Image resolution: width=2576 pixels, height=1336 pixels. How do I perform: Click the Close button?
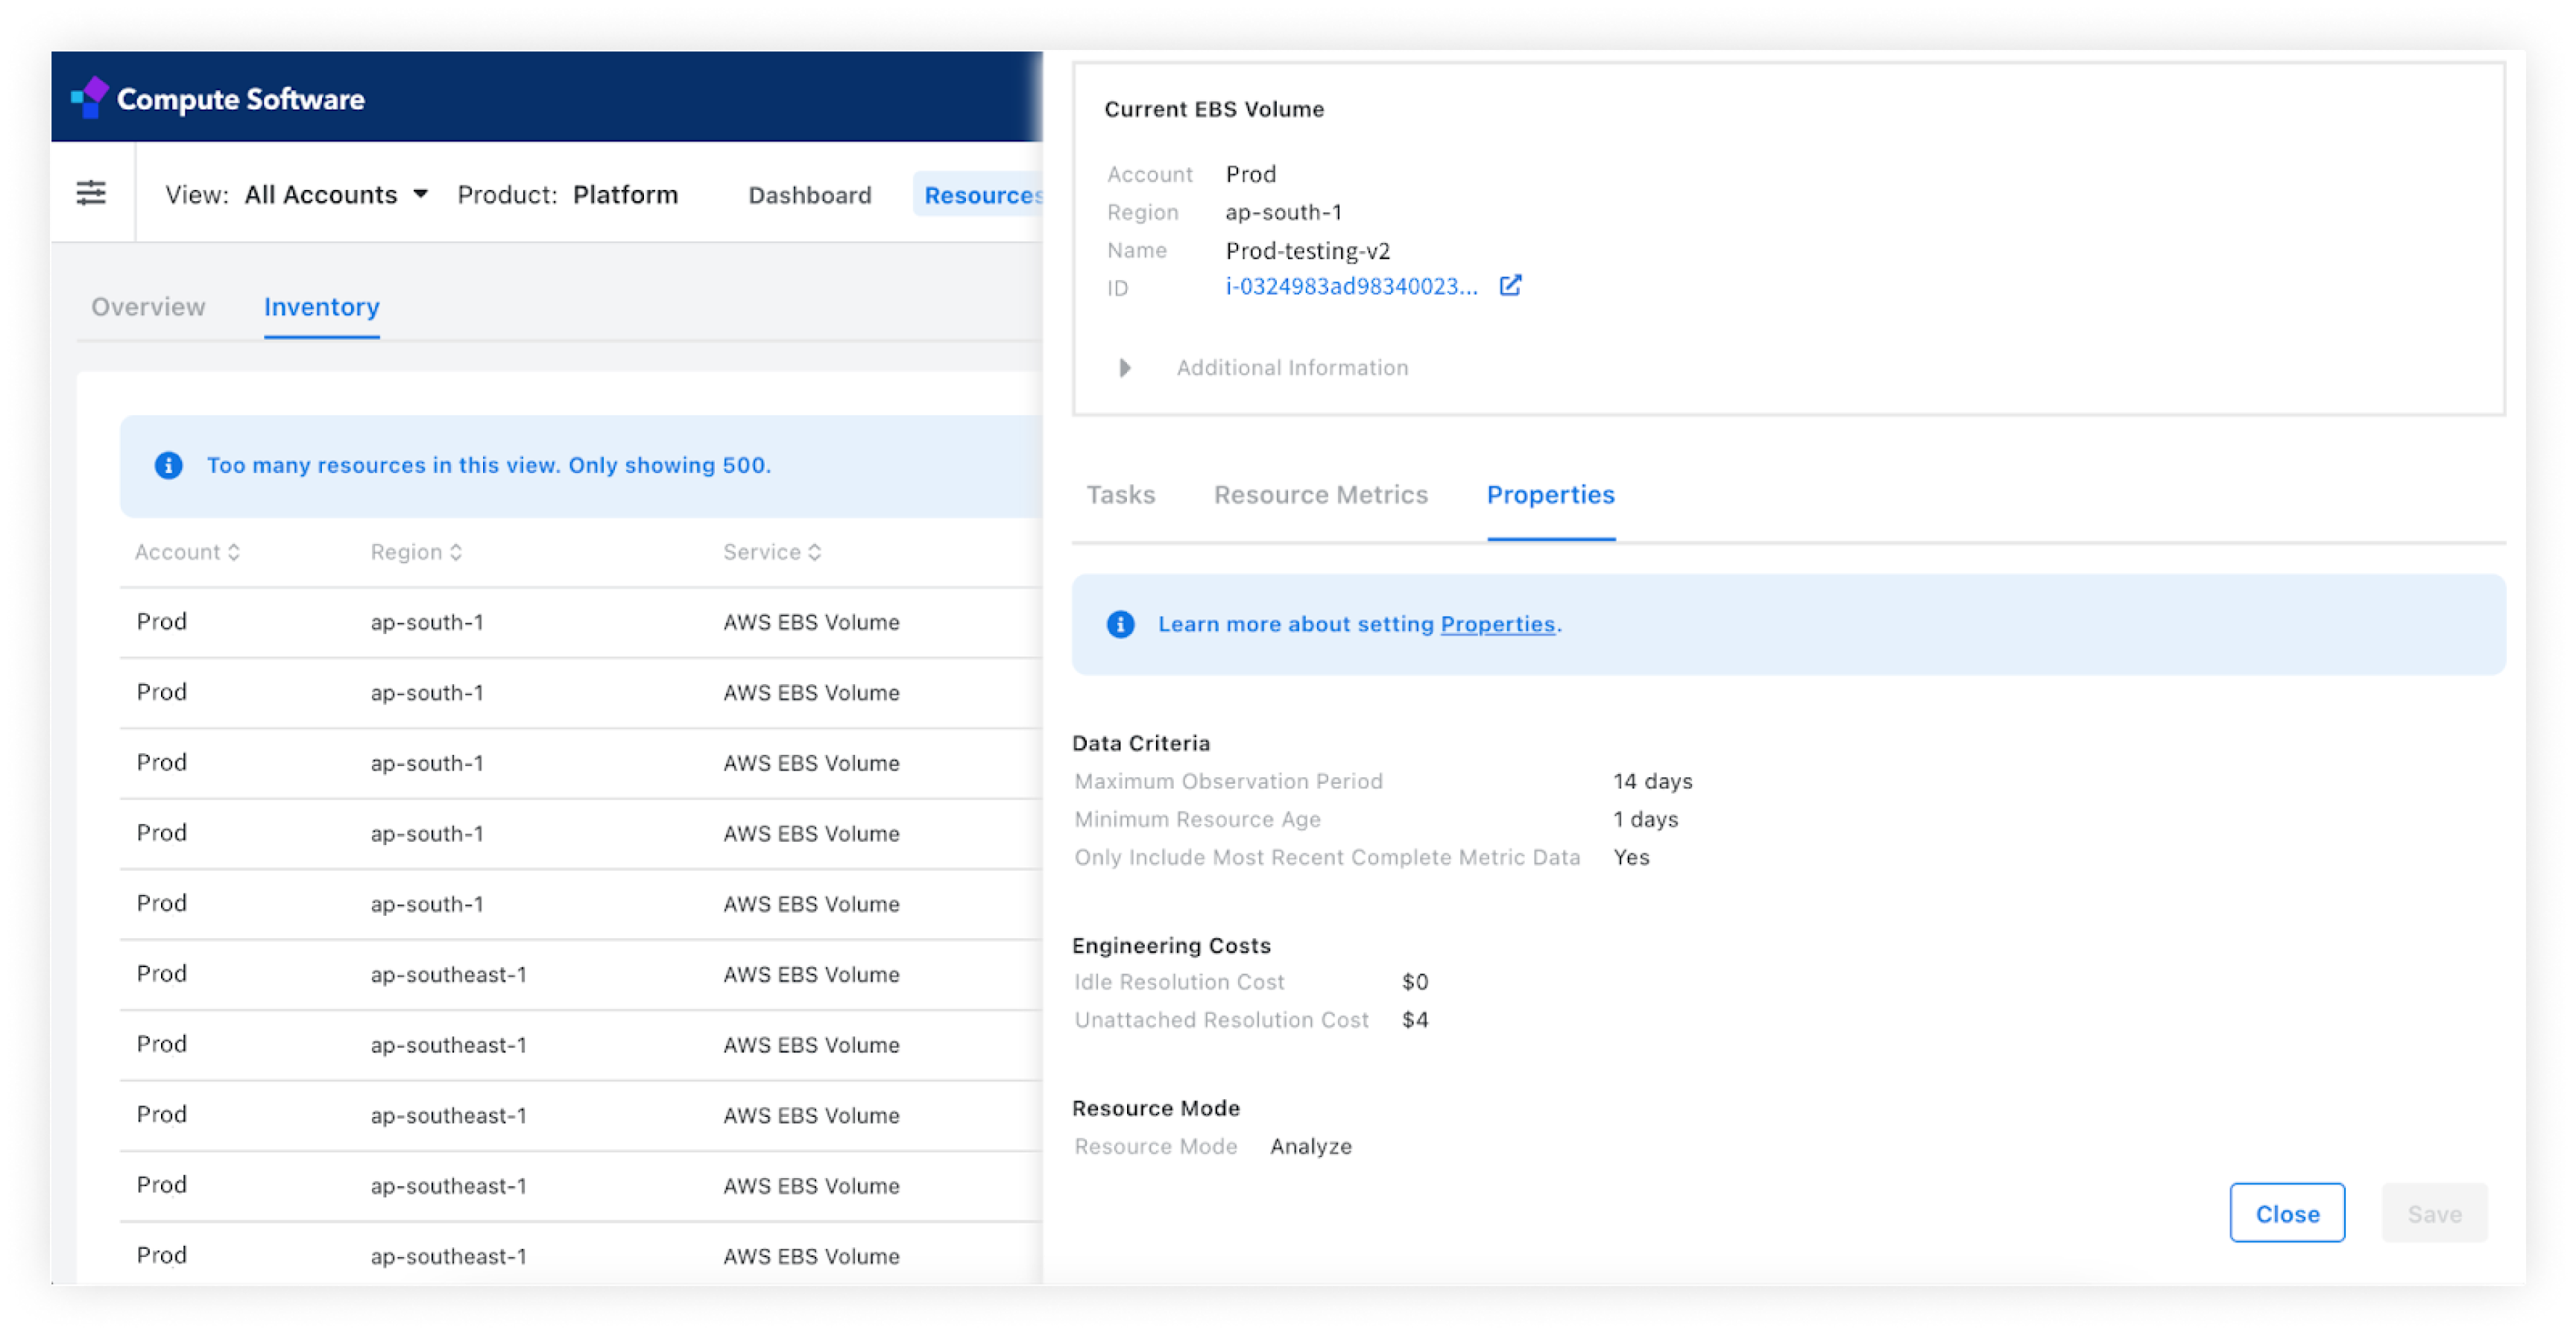(2286, 1213)
